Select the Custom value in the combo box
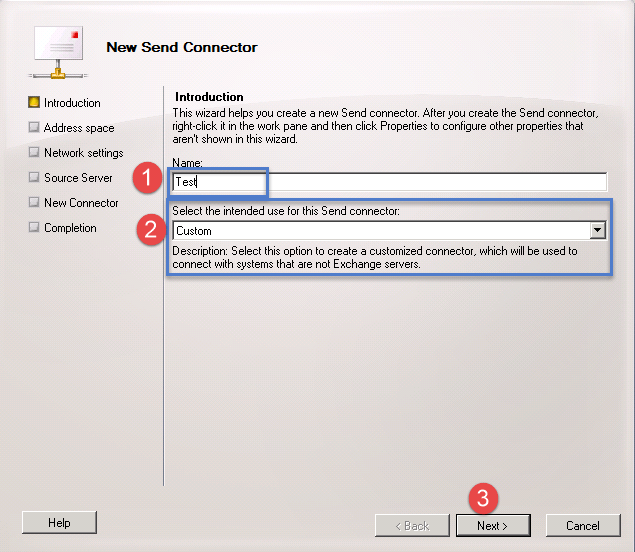Viewport: 635px width, 552px height. click(380, 231)
